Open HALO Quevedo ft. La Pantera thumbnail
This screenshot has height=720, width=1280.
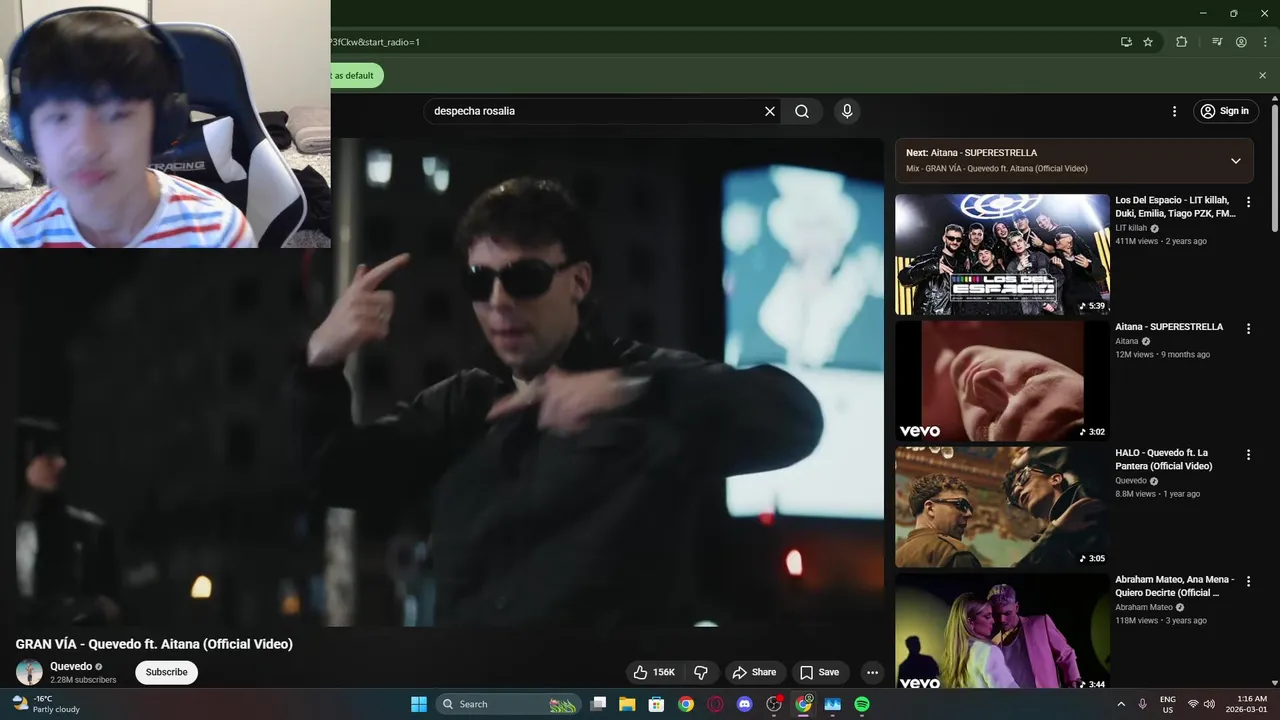pyautogui.click(x=1002, y=507)
